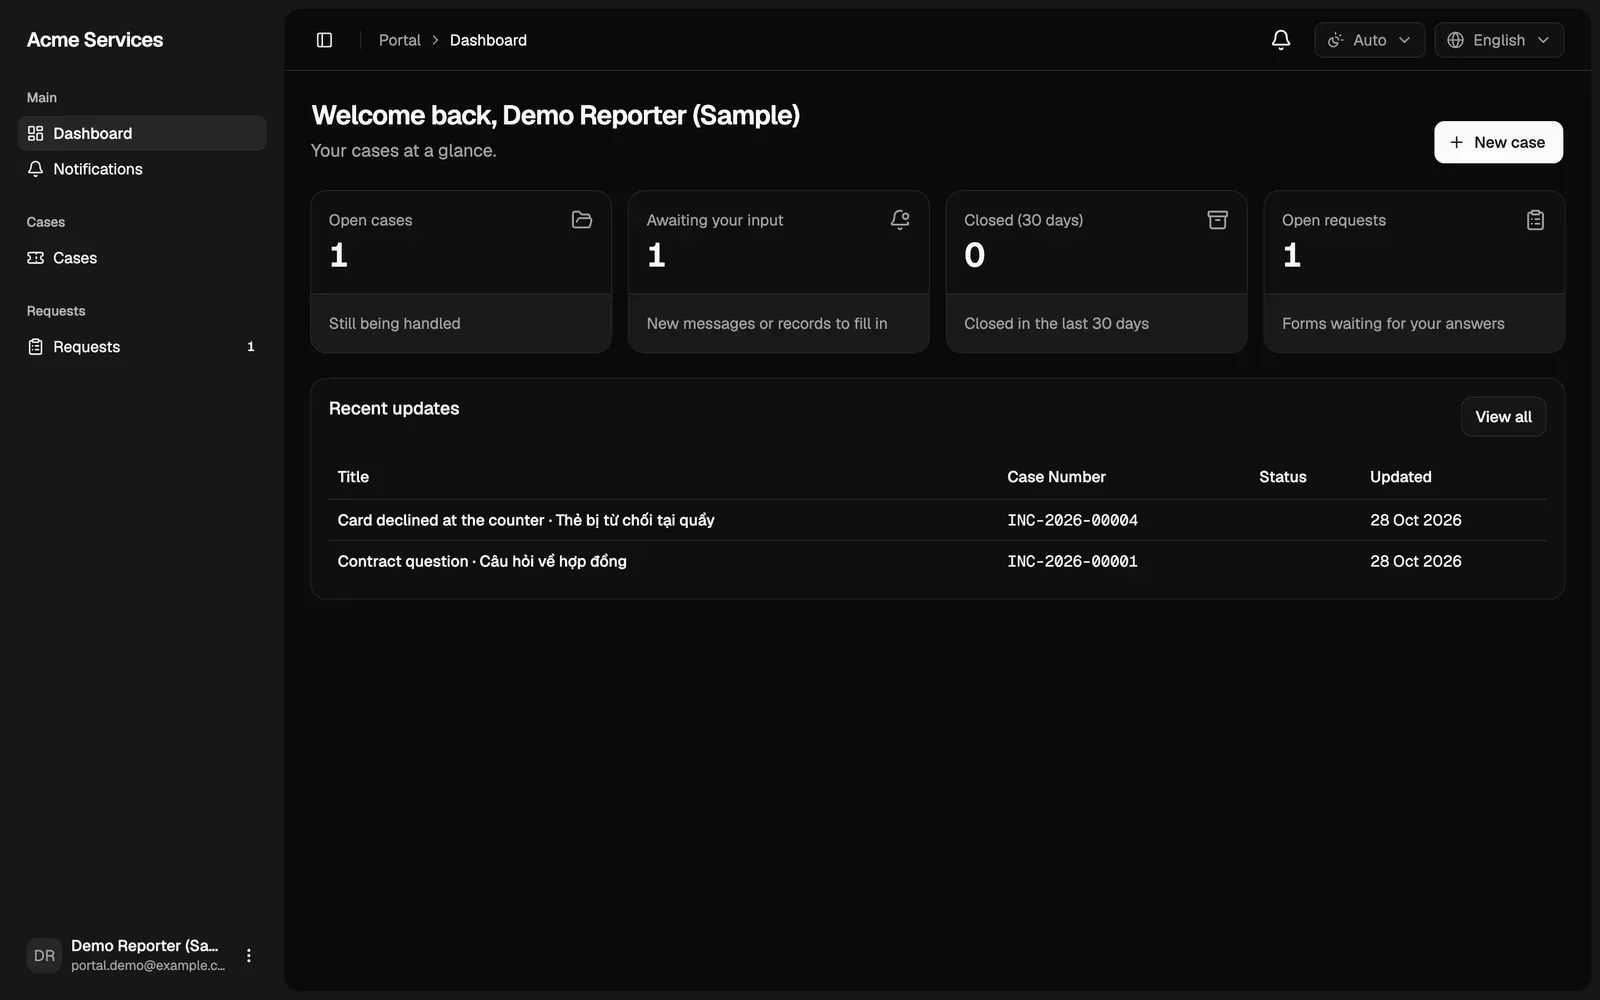Open the notifications bell in the header

point(1280,40)
